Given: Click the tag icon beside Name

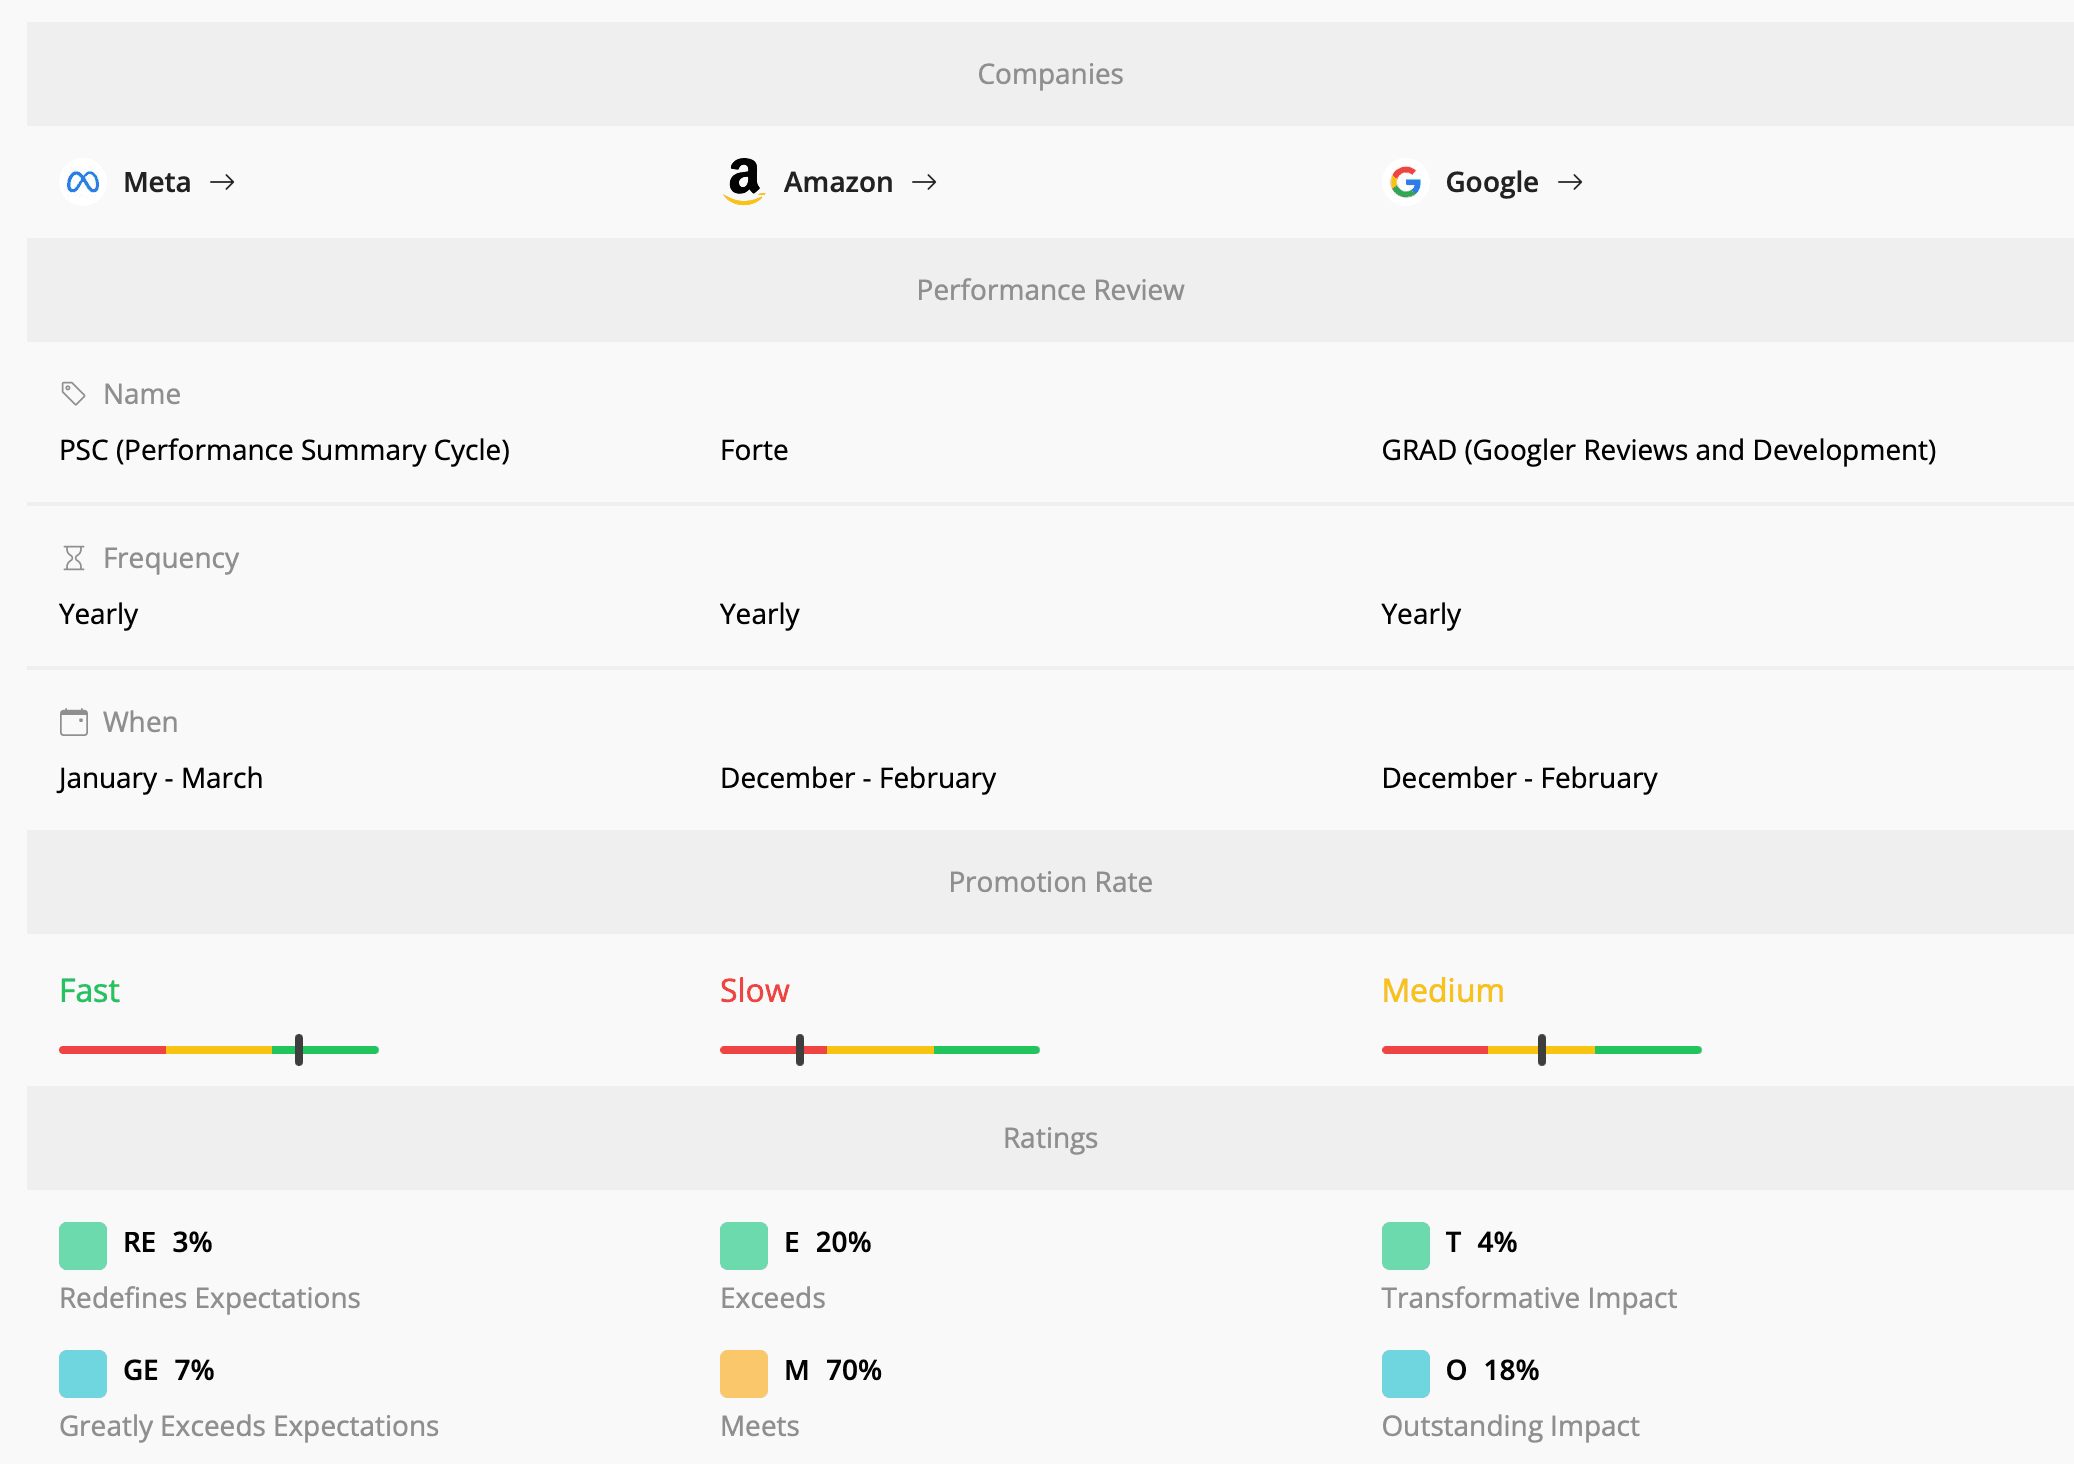Looking at the screenshot, I should [73, 394].
